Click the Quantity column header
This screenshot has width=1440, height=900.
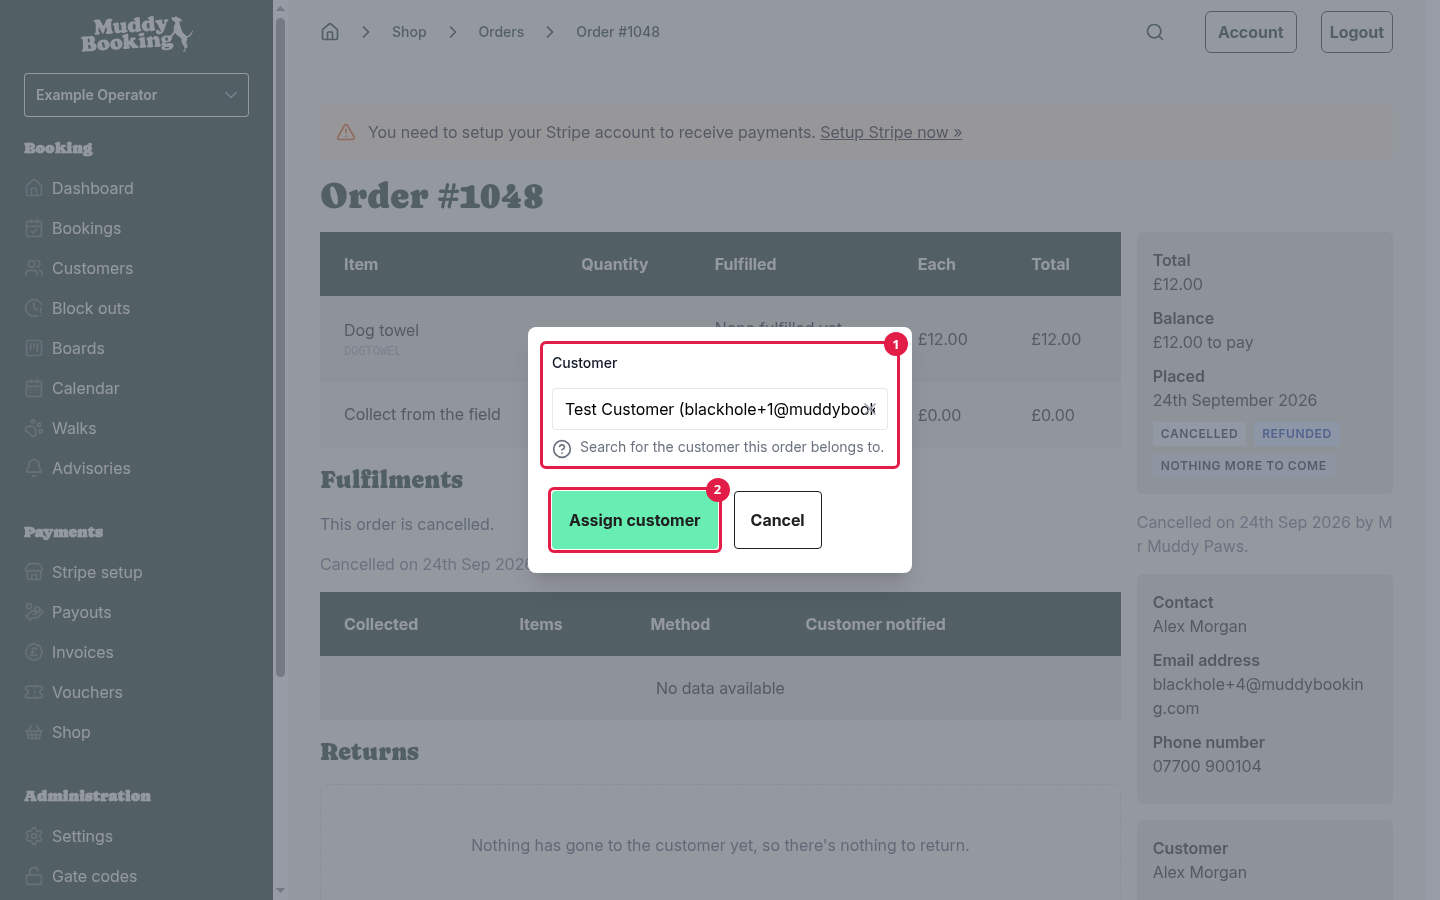coord(614,264)
